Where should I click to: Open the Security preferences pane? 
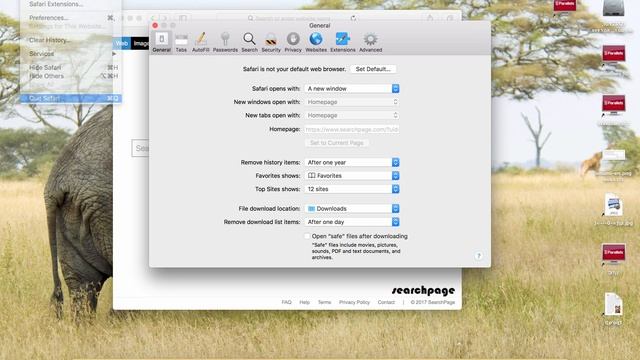(271, 43)
